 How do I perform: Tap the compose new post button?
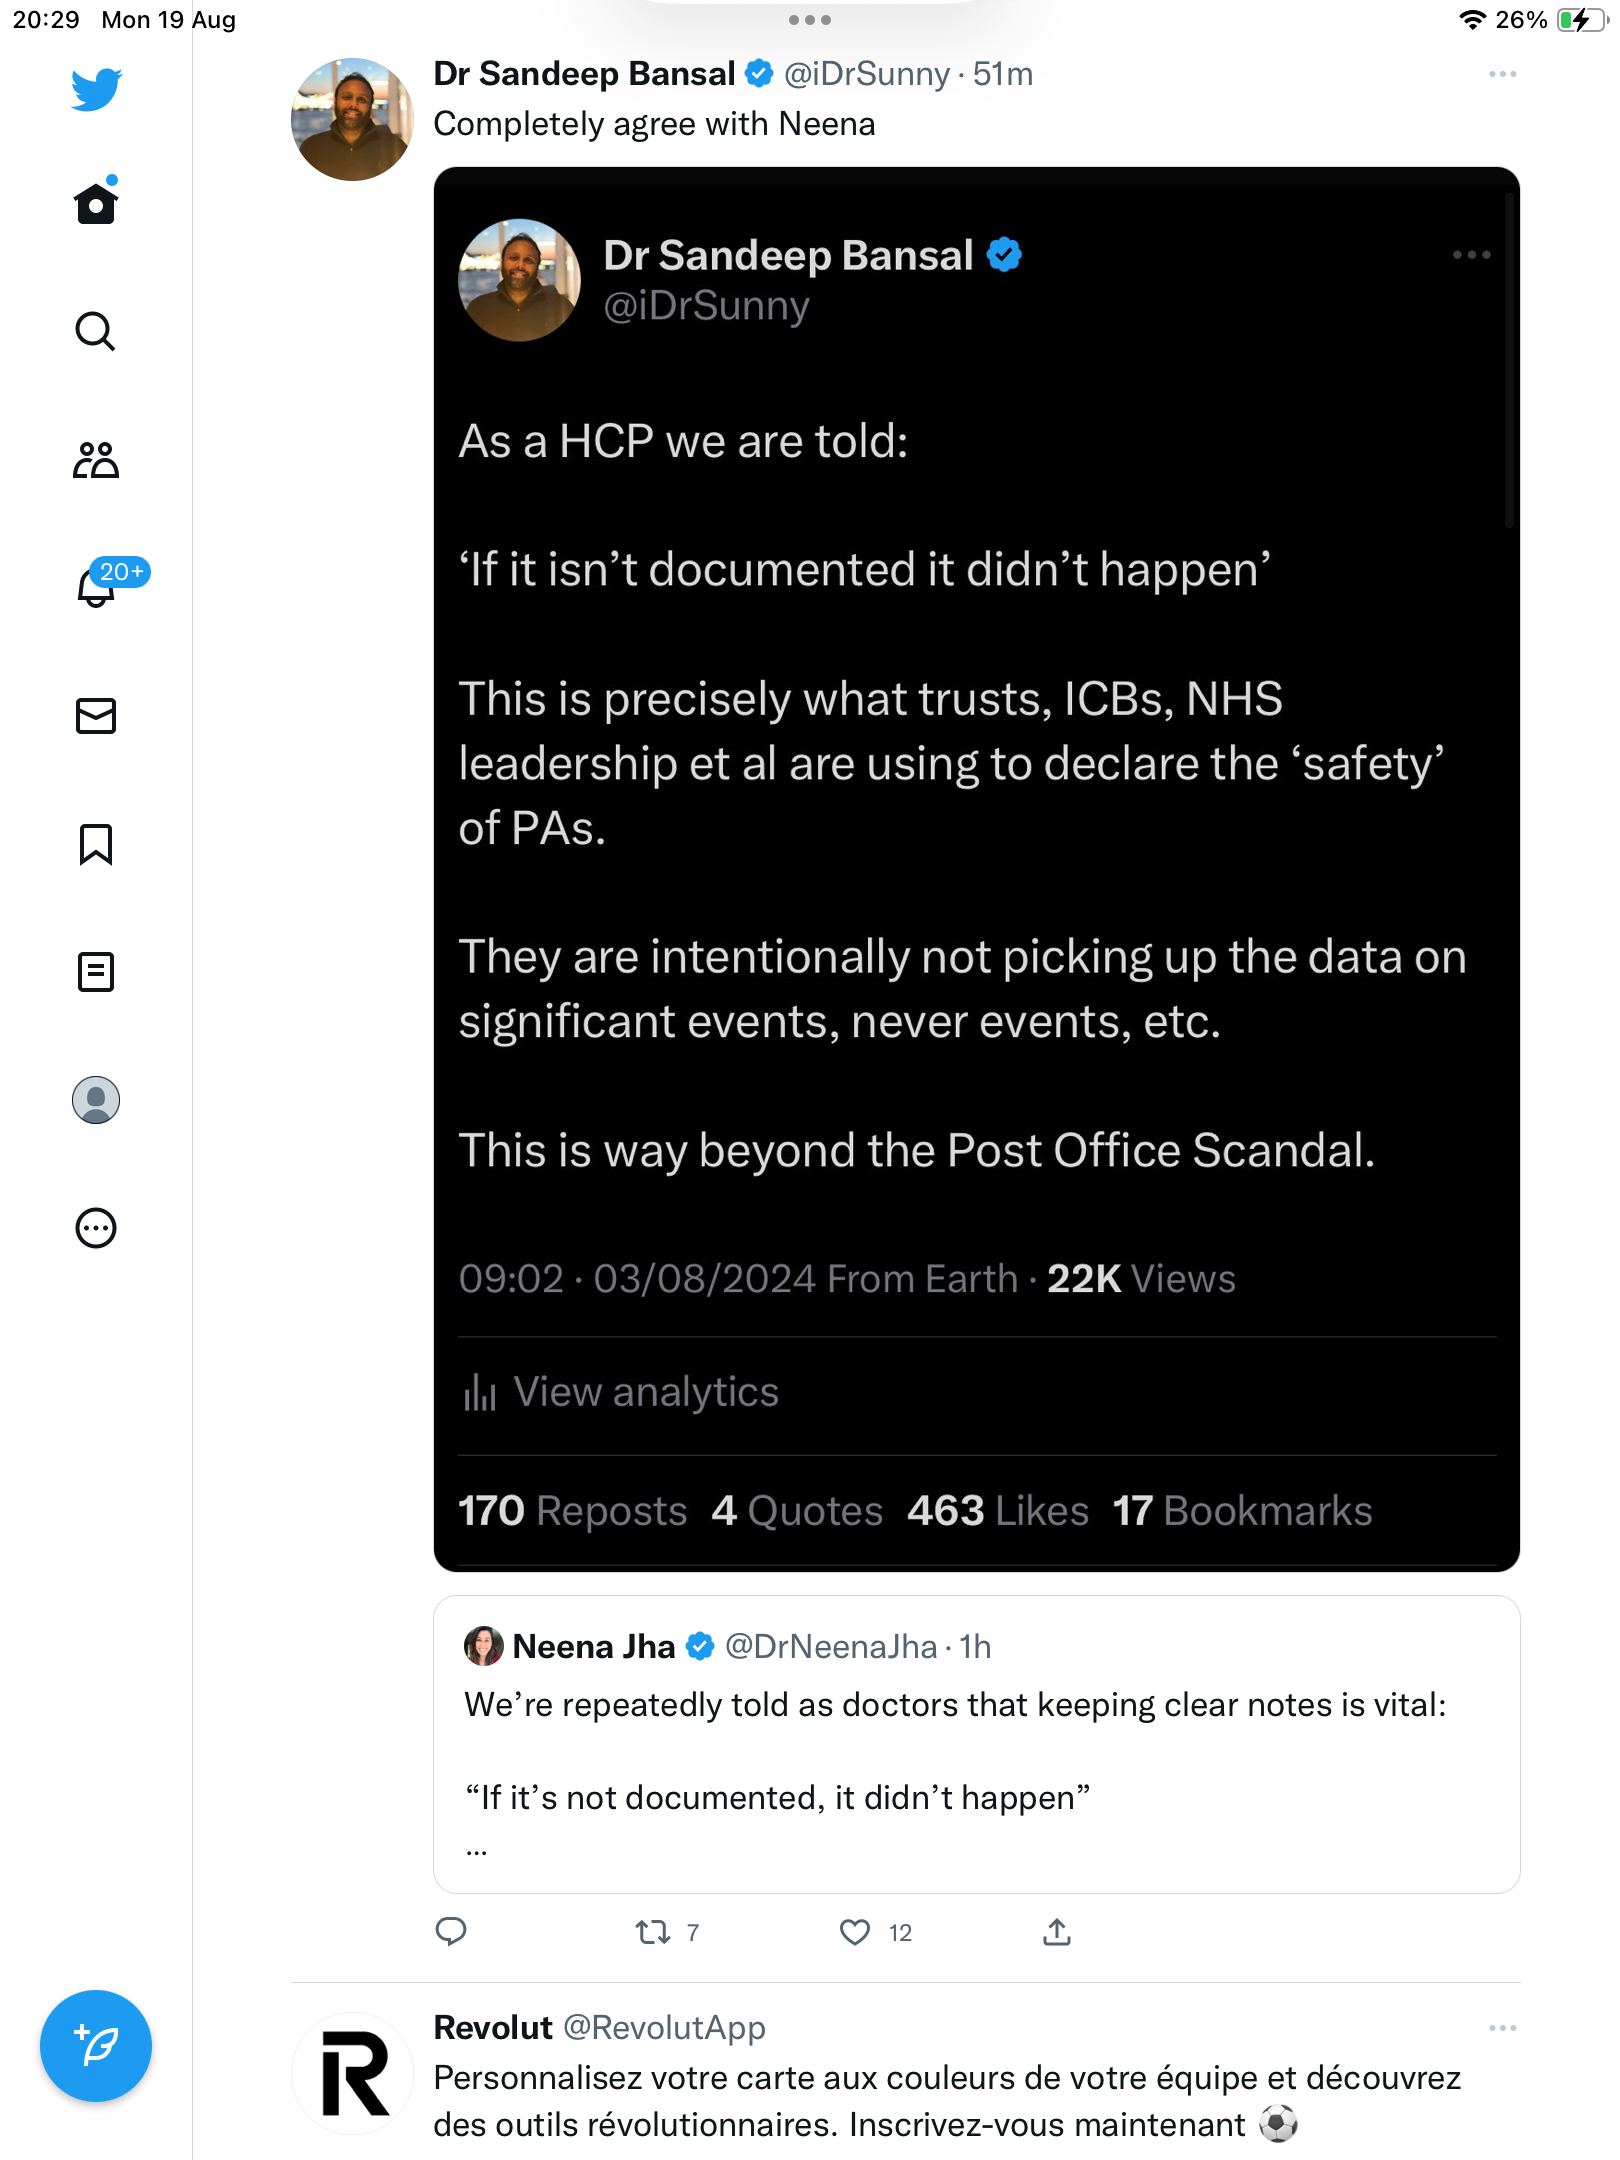coord(96,2046)
